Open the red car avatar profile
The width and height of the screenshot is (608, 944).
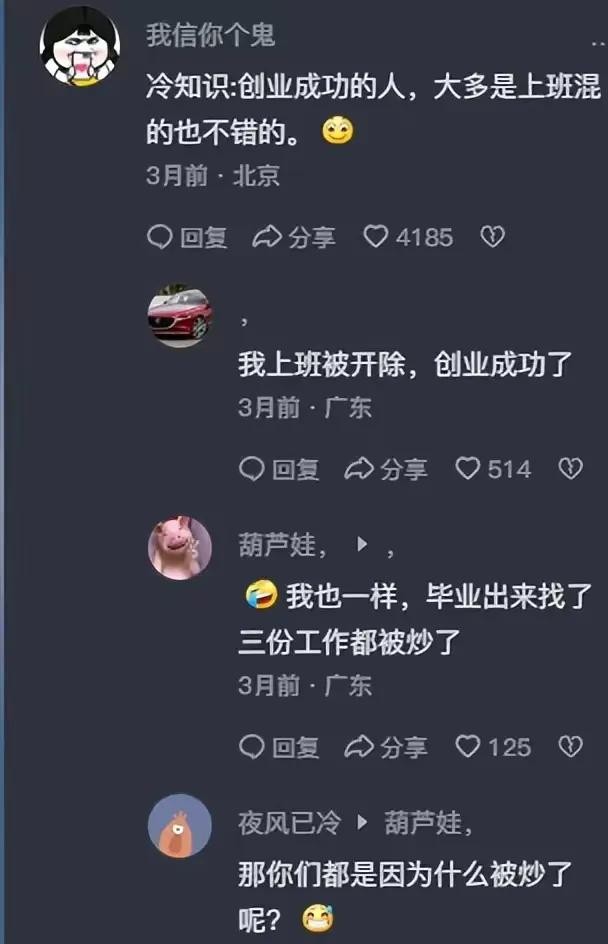click(180, 317)
